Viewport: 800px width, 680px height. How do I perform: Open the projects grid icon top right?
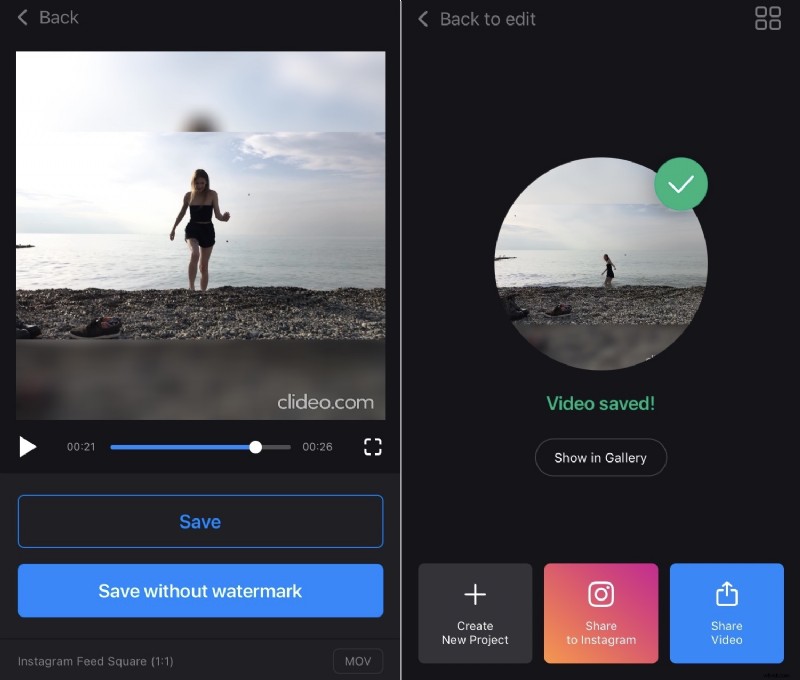tap(768, 19)
